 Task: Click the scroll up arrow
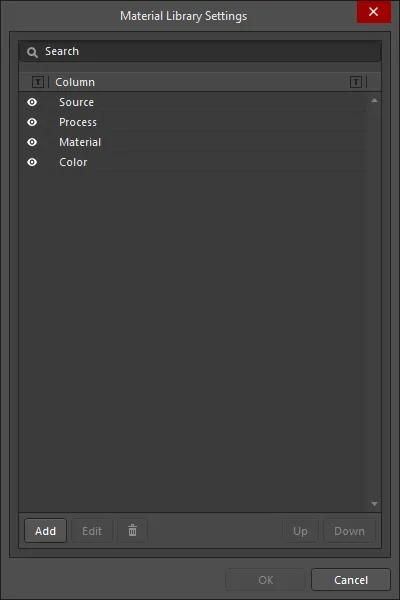[374, 100]
